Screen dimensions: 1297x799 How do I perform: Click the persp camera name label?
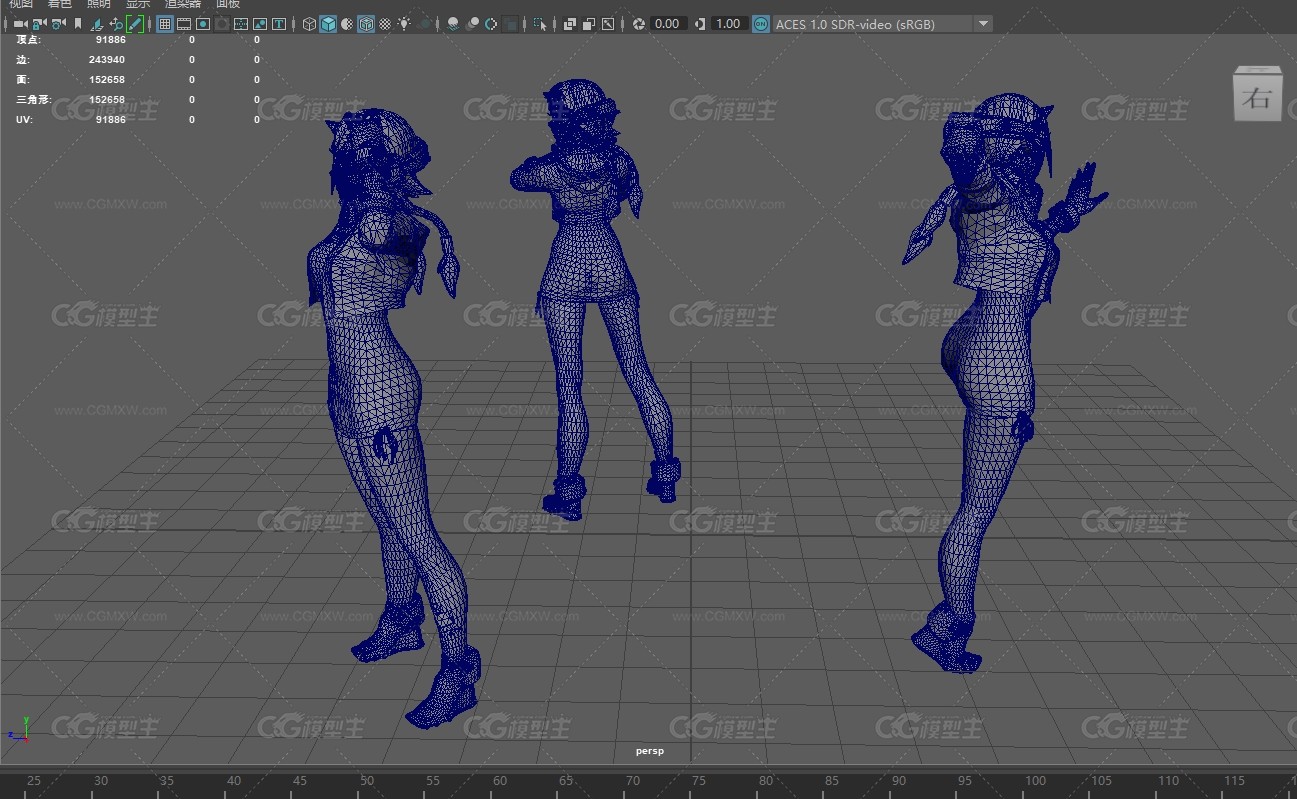(649, 751)
